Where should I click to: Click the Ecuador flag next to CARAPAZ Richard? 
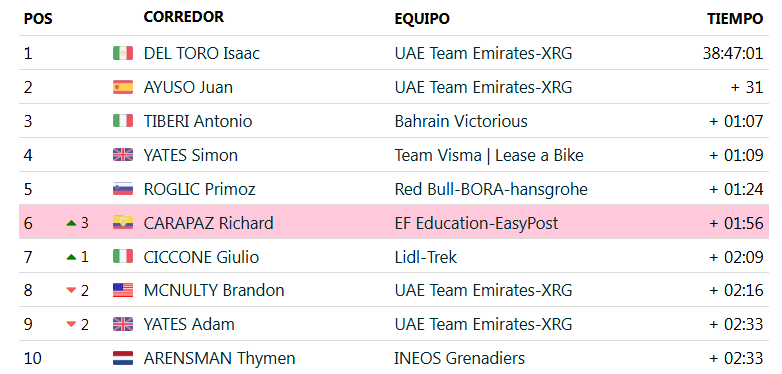(123, 223)
